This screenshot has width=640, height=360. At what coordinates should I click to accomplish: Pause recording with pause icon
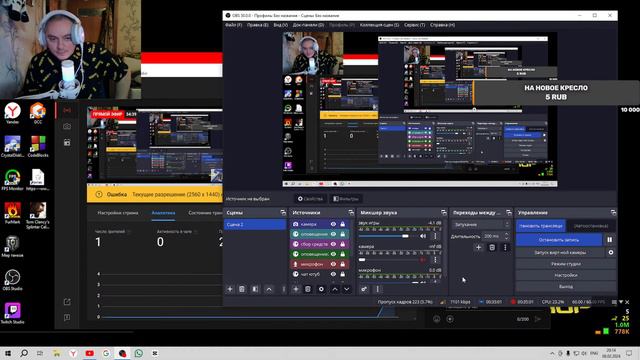point(609,240)
